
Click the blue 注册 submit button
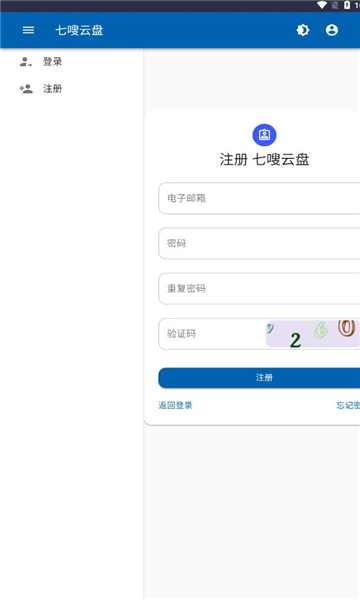pyautogui.click(x=259, y=378)
